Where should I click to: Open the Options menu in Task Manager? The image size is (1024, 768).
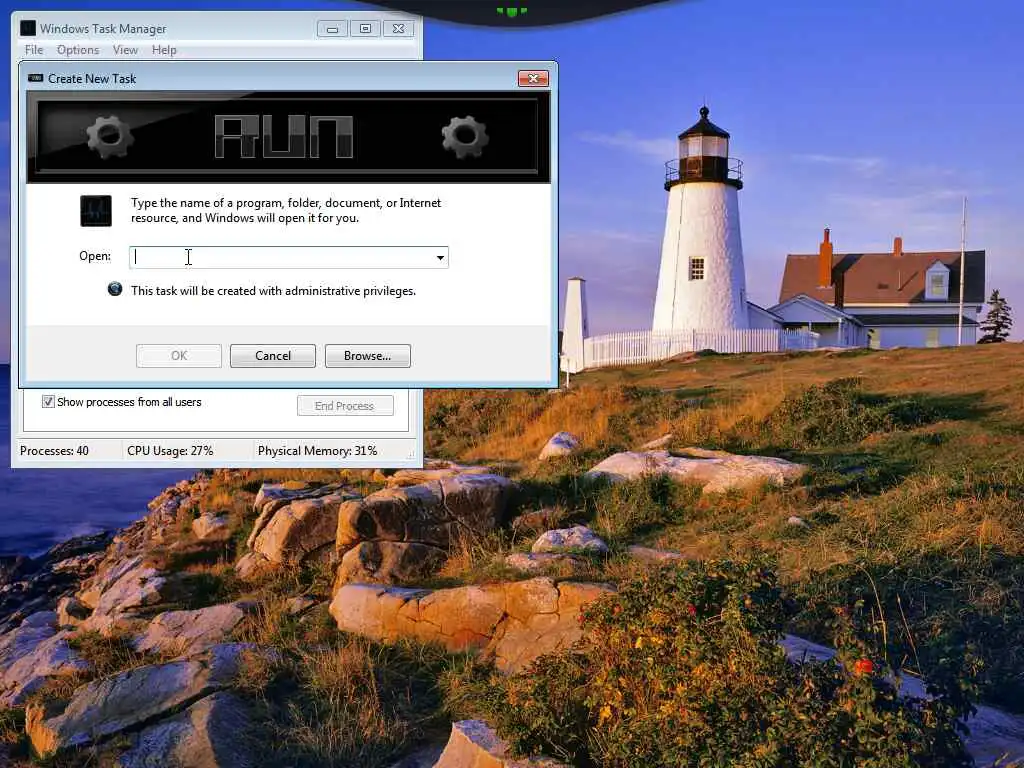[x=78, y=50]
